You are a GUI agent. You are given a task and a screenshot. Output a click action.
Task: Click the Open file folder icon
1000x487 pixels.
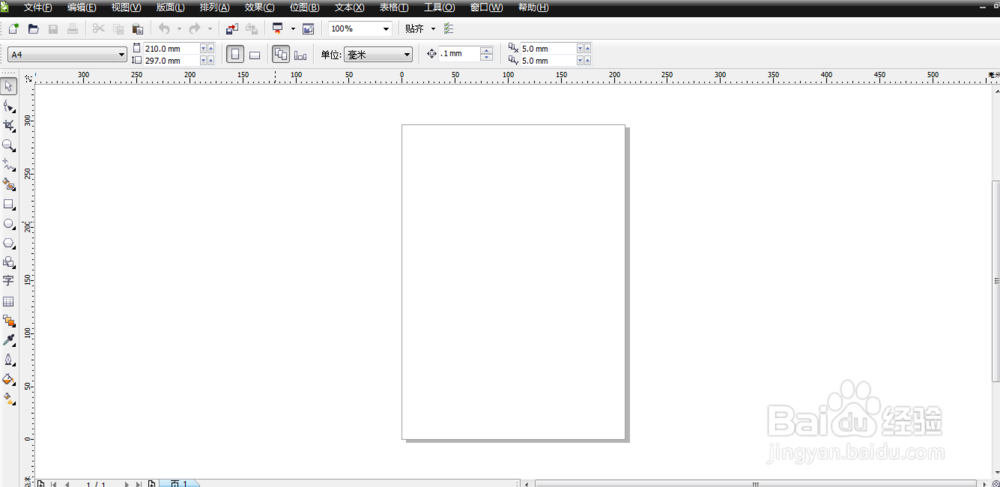33,29
